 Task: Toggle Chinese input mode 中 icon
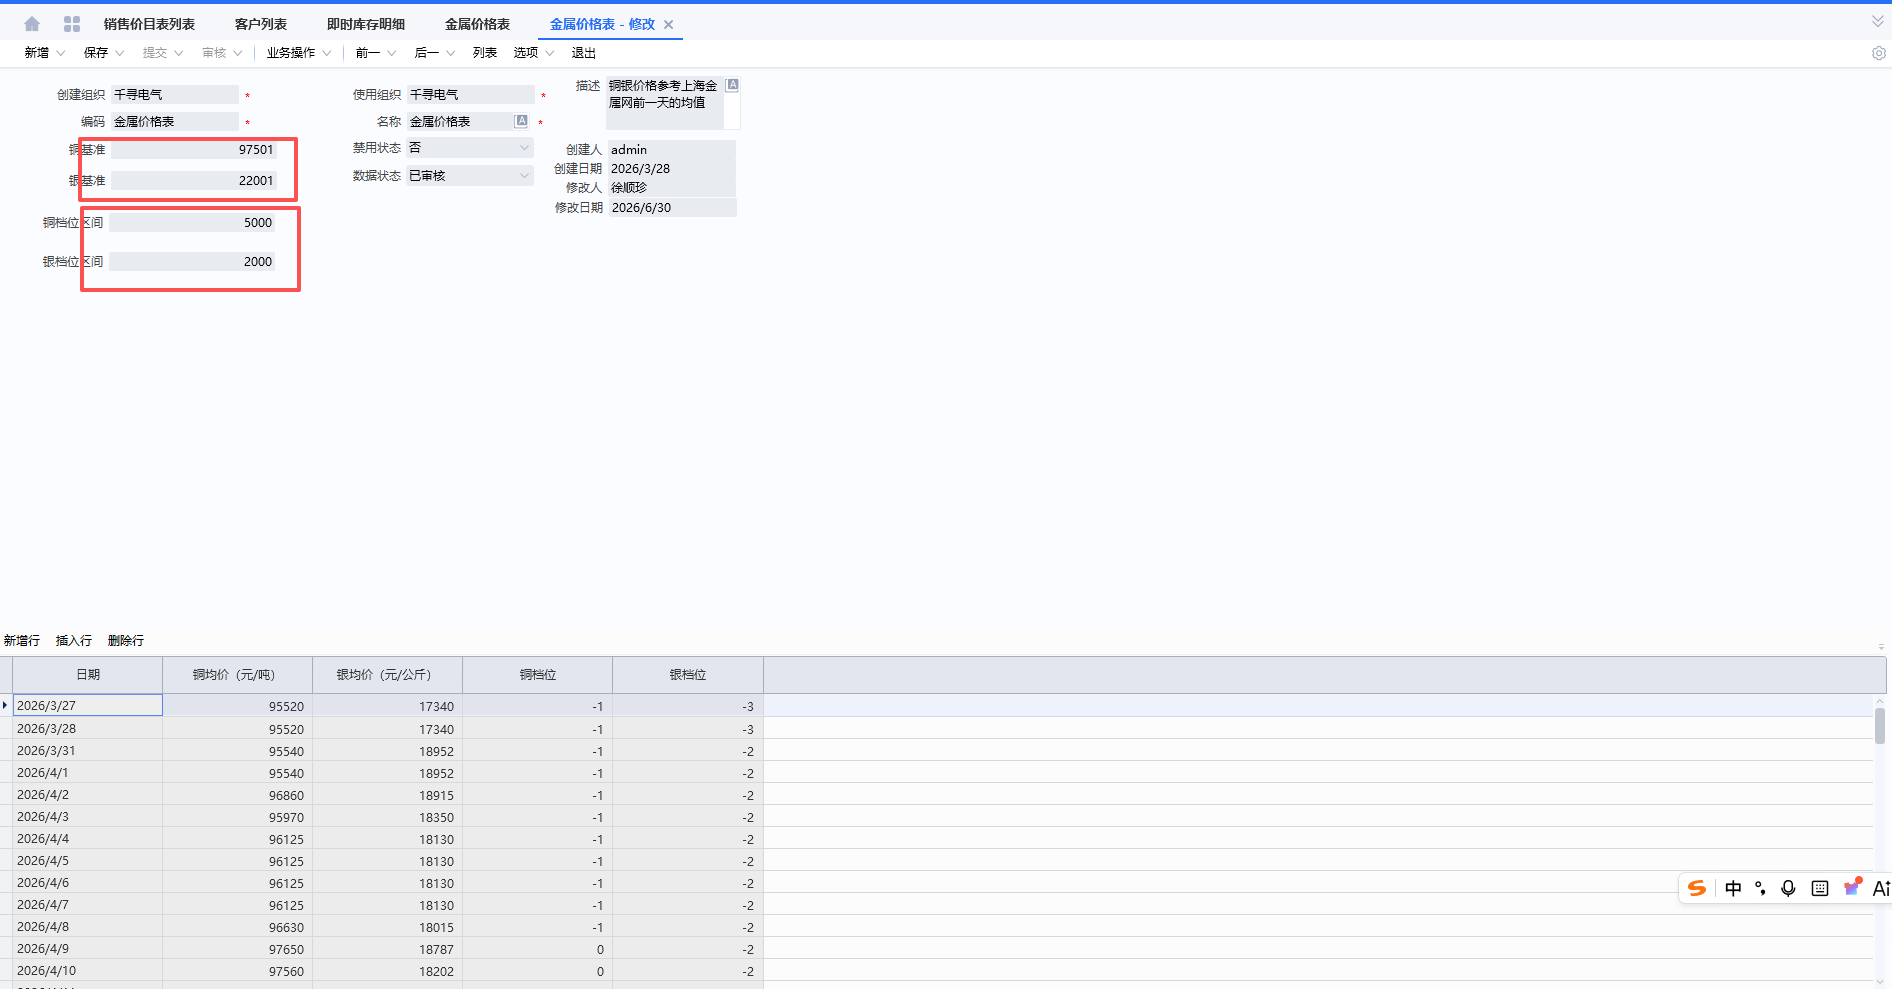pyautogui.click(x=1733, y=888)
